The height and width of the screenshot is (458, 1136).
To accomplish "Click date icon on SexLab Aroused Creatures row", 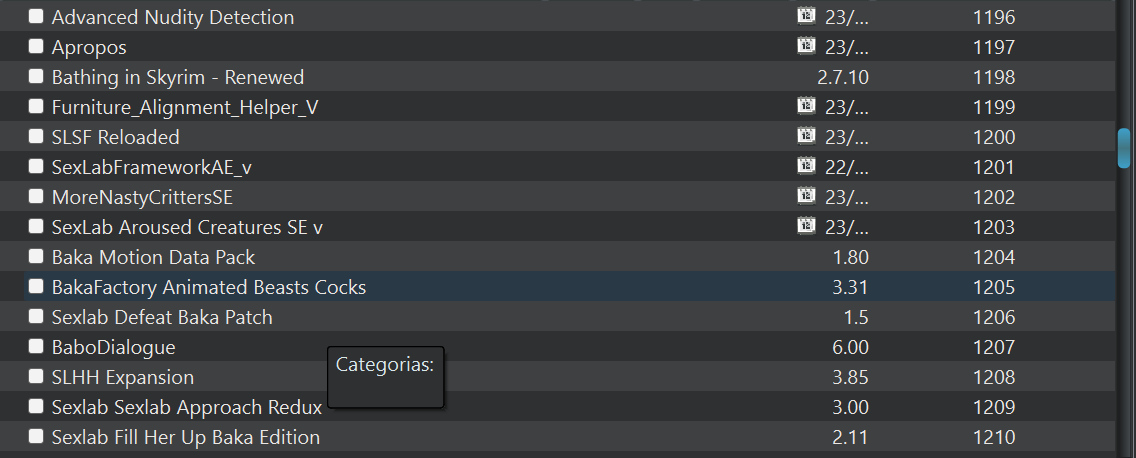I will (806, 226).
